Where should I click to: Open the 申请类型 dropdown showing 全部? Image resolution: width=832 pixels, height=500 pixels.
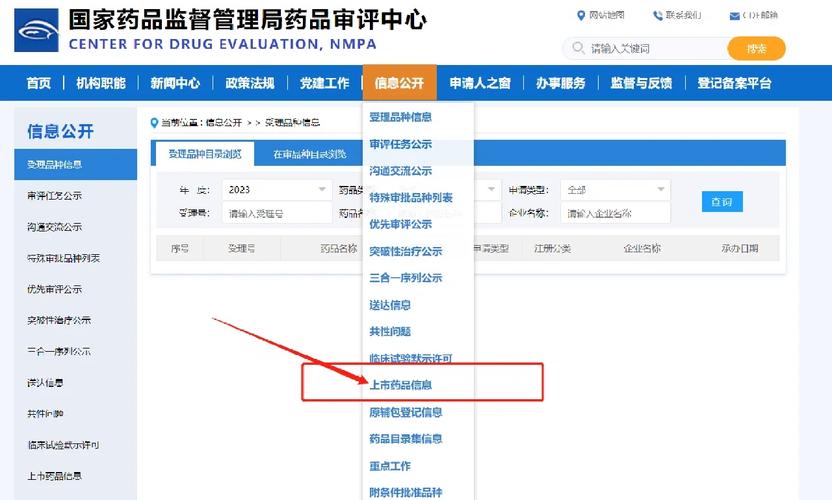(616, 190)
